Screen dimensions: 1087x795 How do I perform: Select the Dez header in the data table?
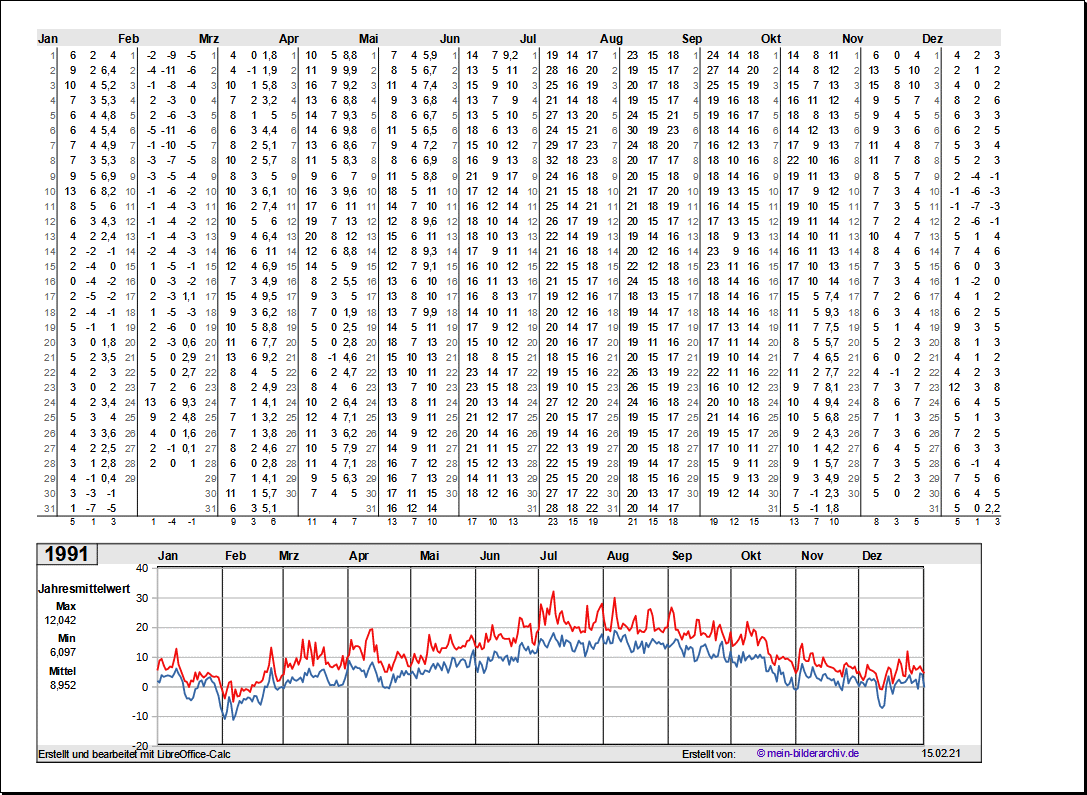[932, 38]
